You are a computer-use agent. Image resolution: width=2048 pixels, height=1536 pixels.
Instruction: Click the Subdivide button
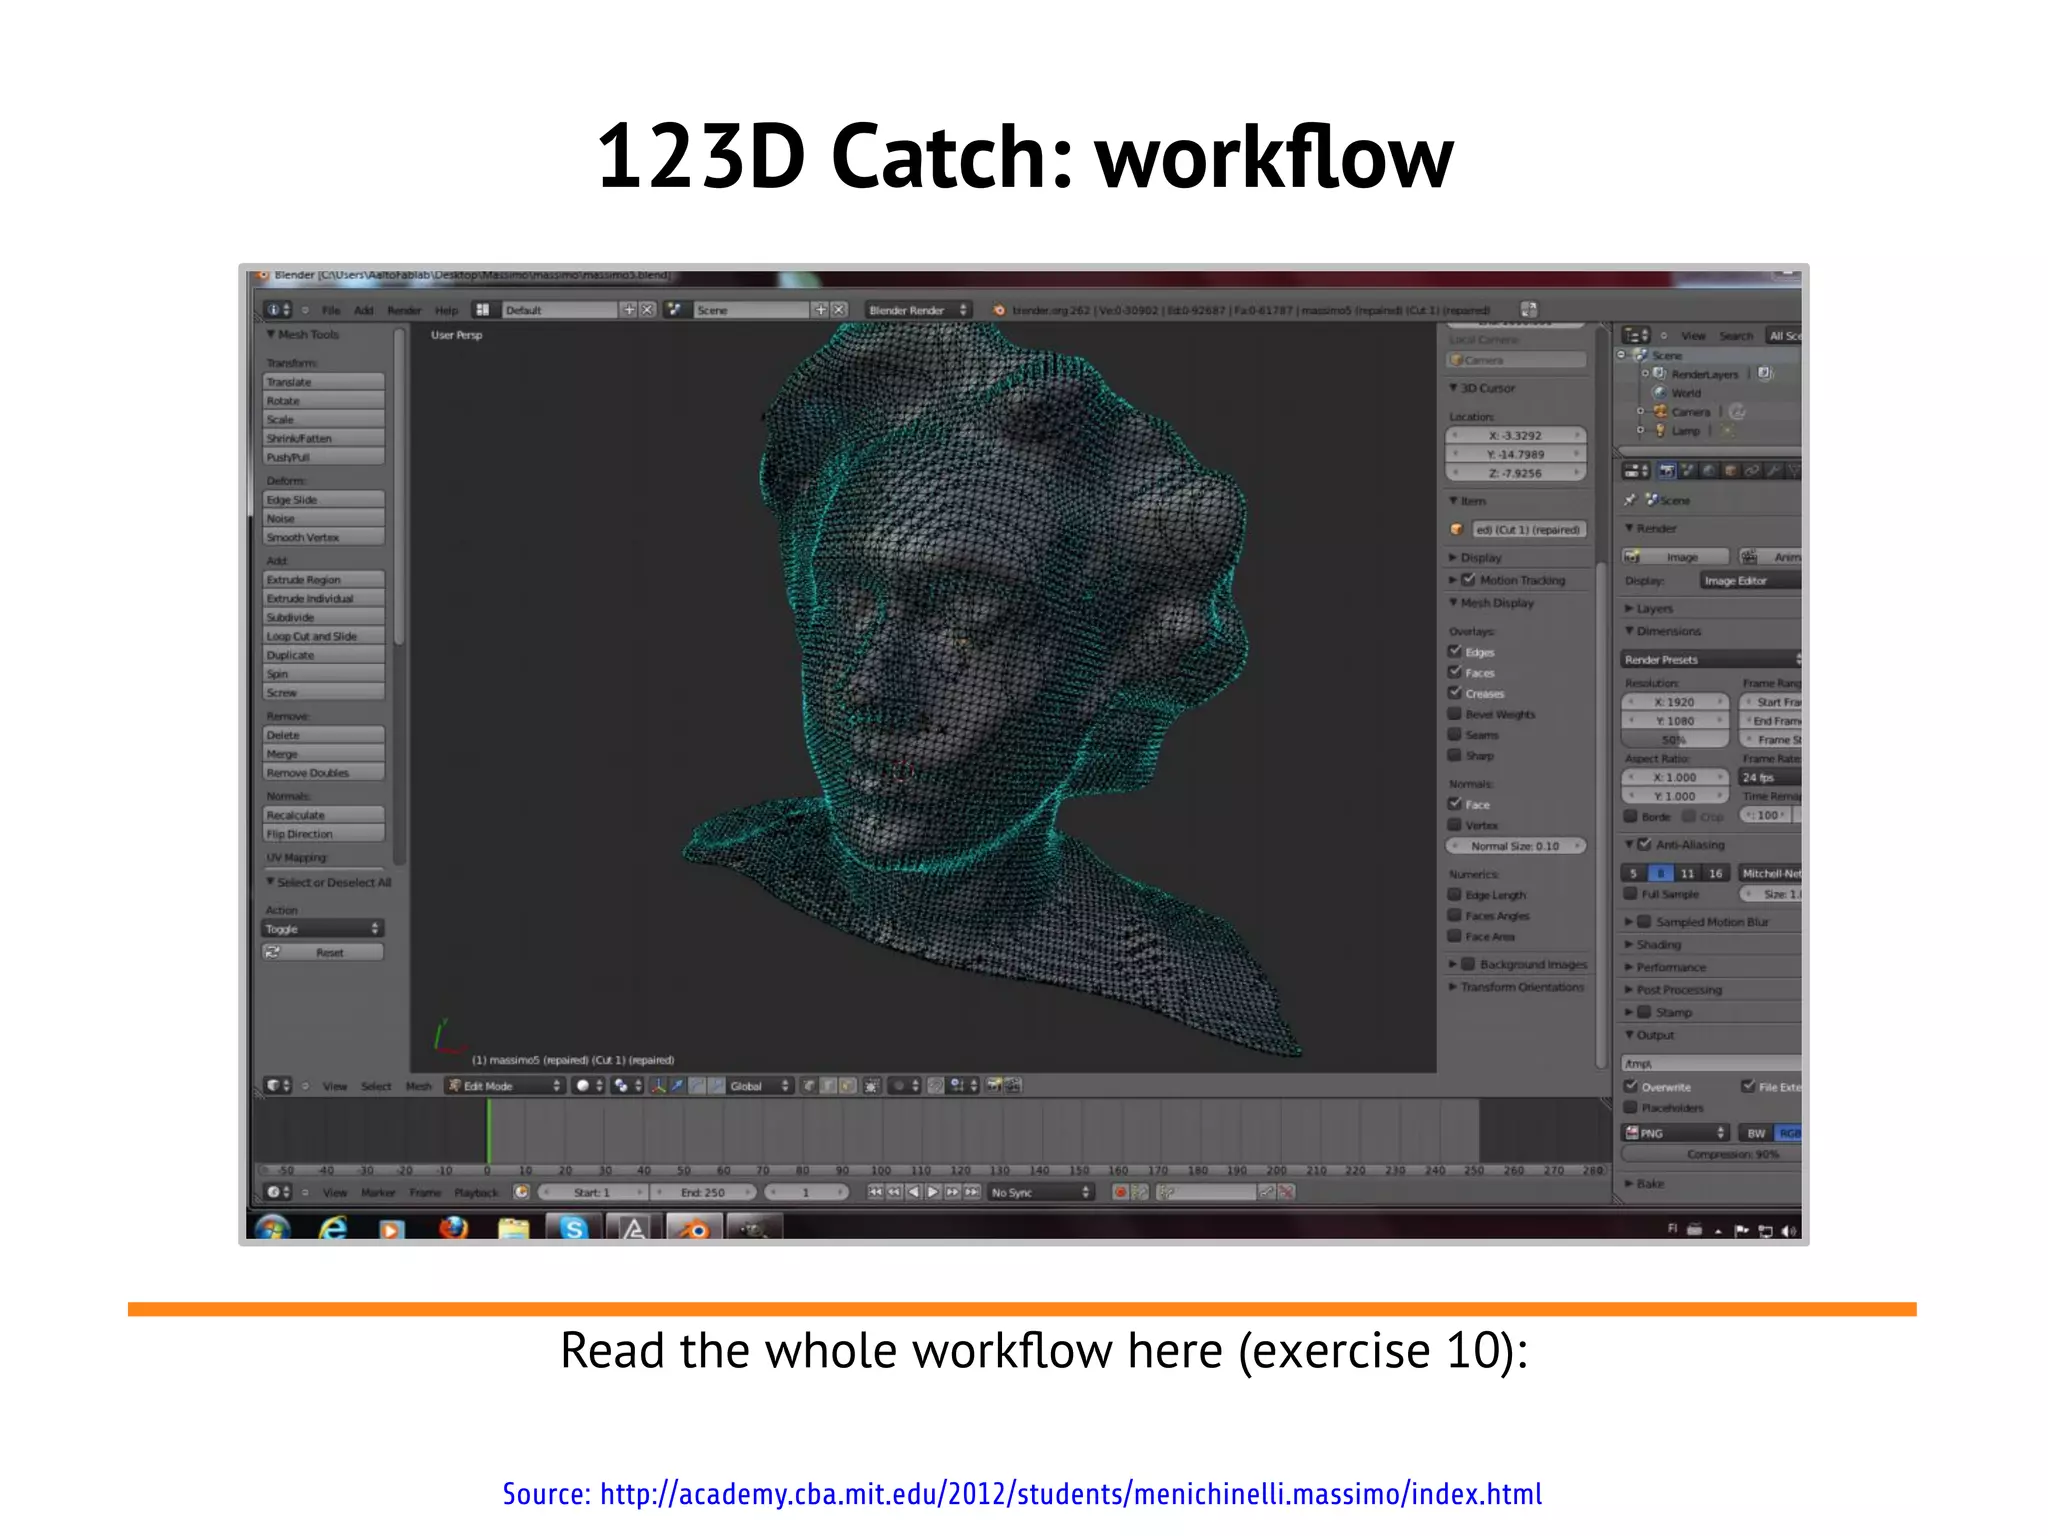click(x=323, y=617)
